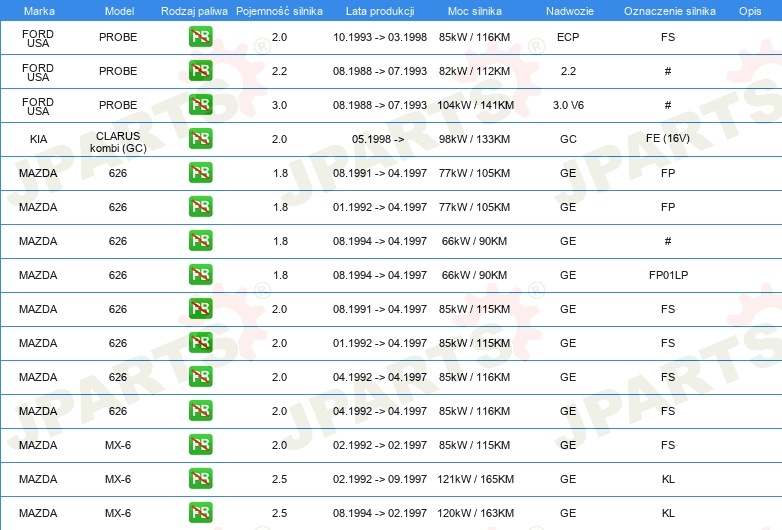
Task: Select the 3.0 V6 body cell
Action: click(x=568, y=105)
